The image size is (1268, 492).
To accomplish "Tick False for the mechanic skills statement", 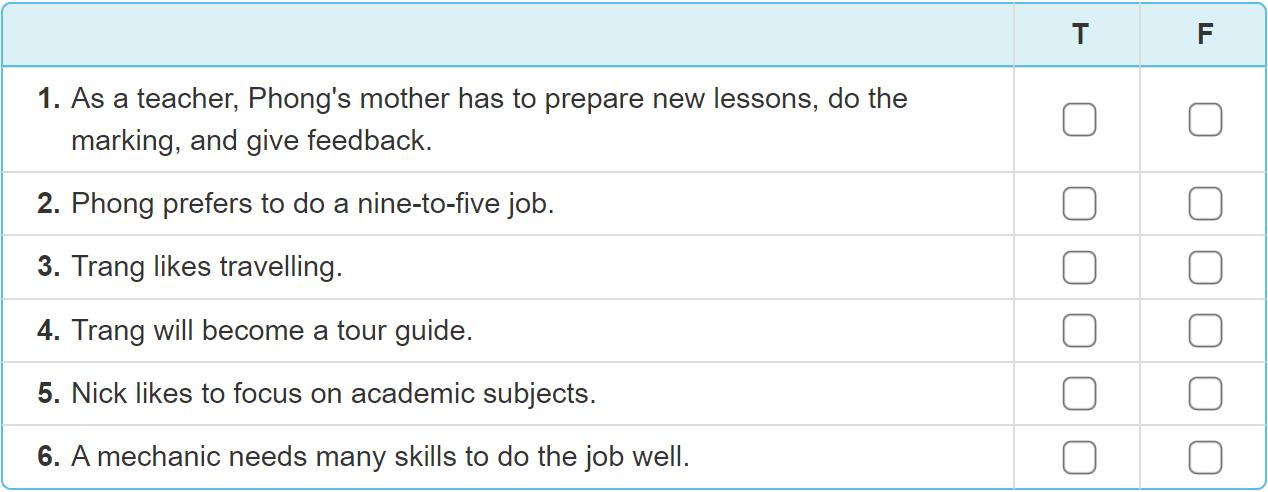I will coord(1205,457).
